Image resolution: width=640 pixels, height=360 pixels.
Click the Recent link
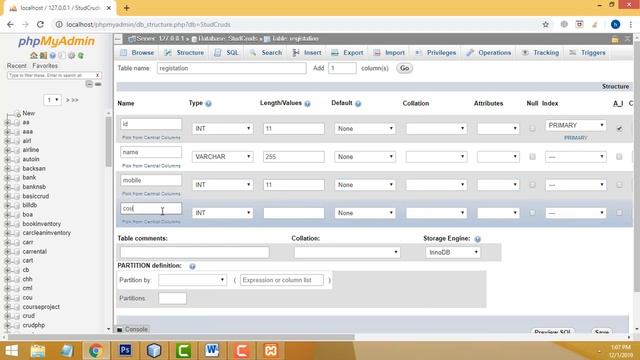coord(17,66)
